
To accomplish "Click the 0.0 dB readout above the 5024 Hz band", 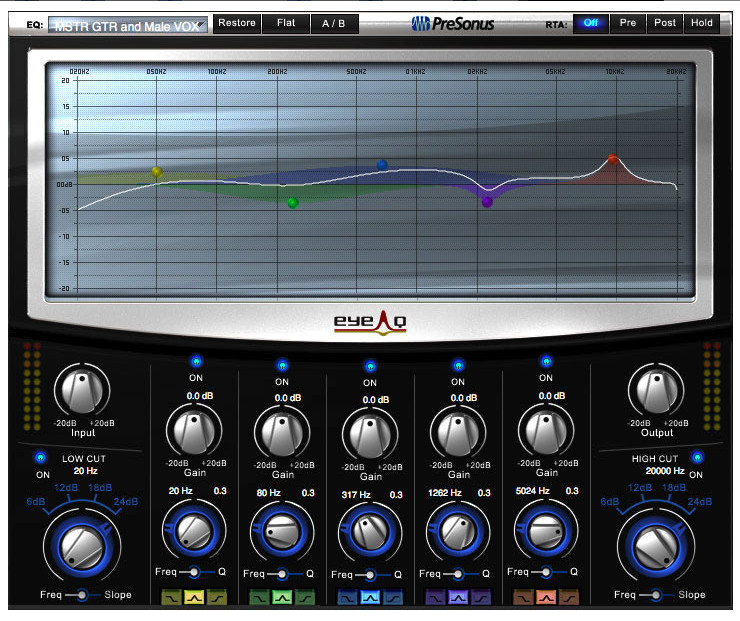I will click(552, 396).
